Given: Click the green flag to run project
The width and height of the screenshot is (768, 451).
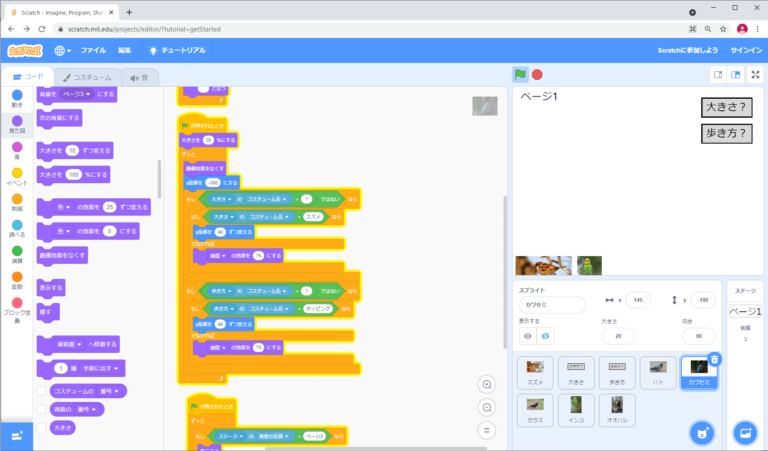Looking at the screenshot, I should pos(520,74).
